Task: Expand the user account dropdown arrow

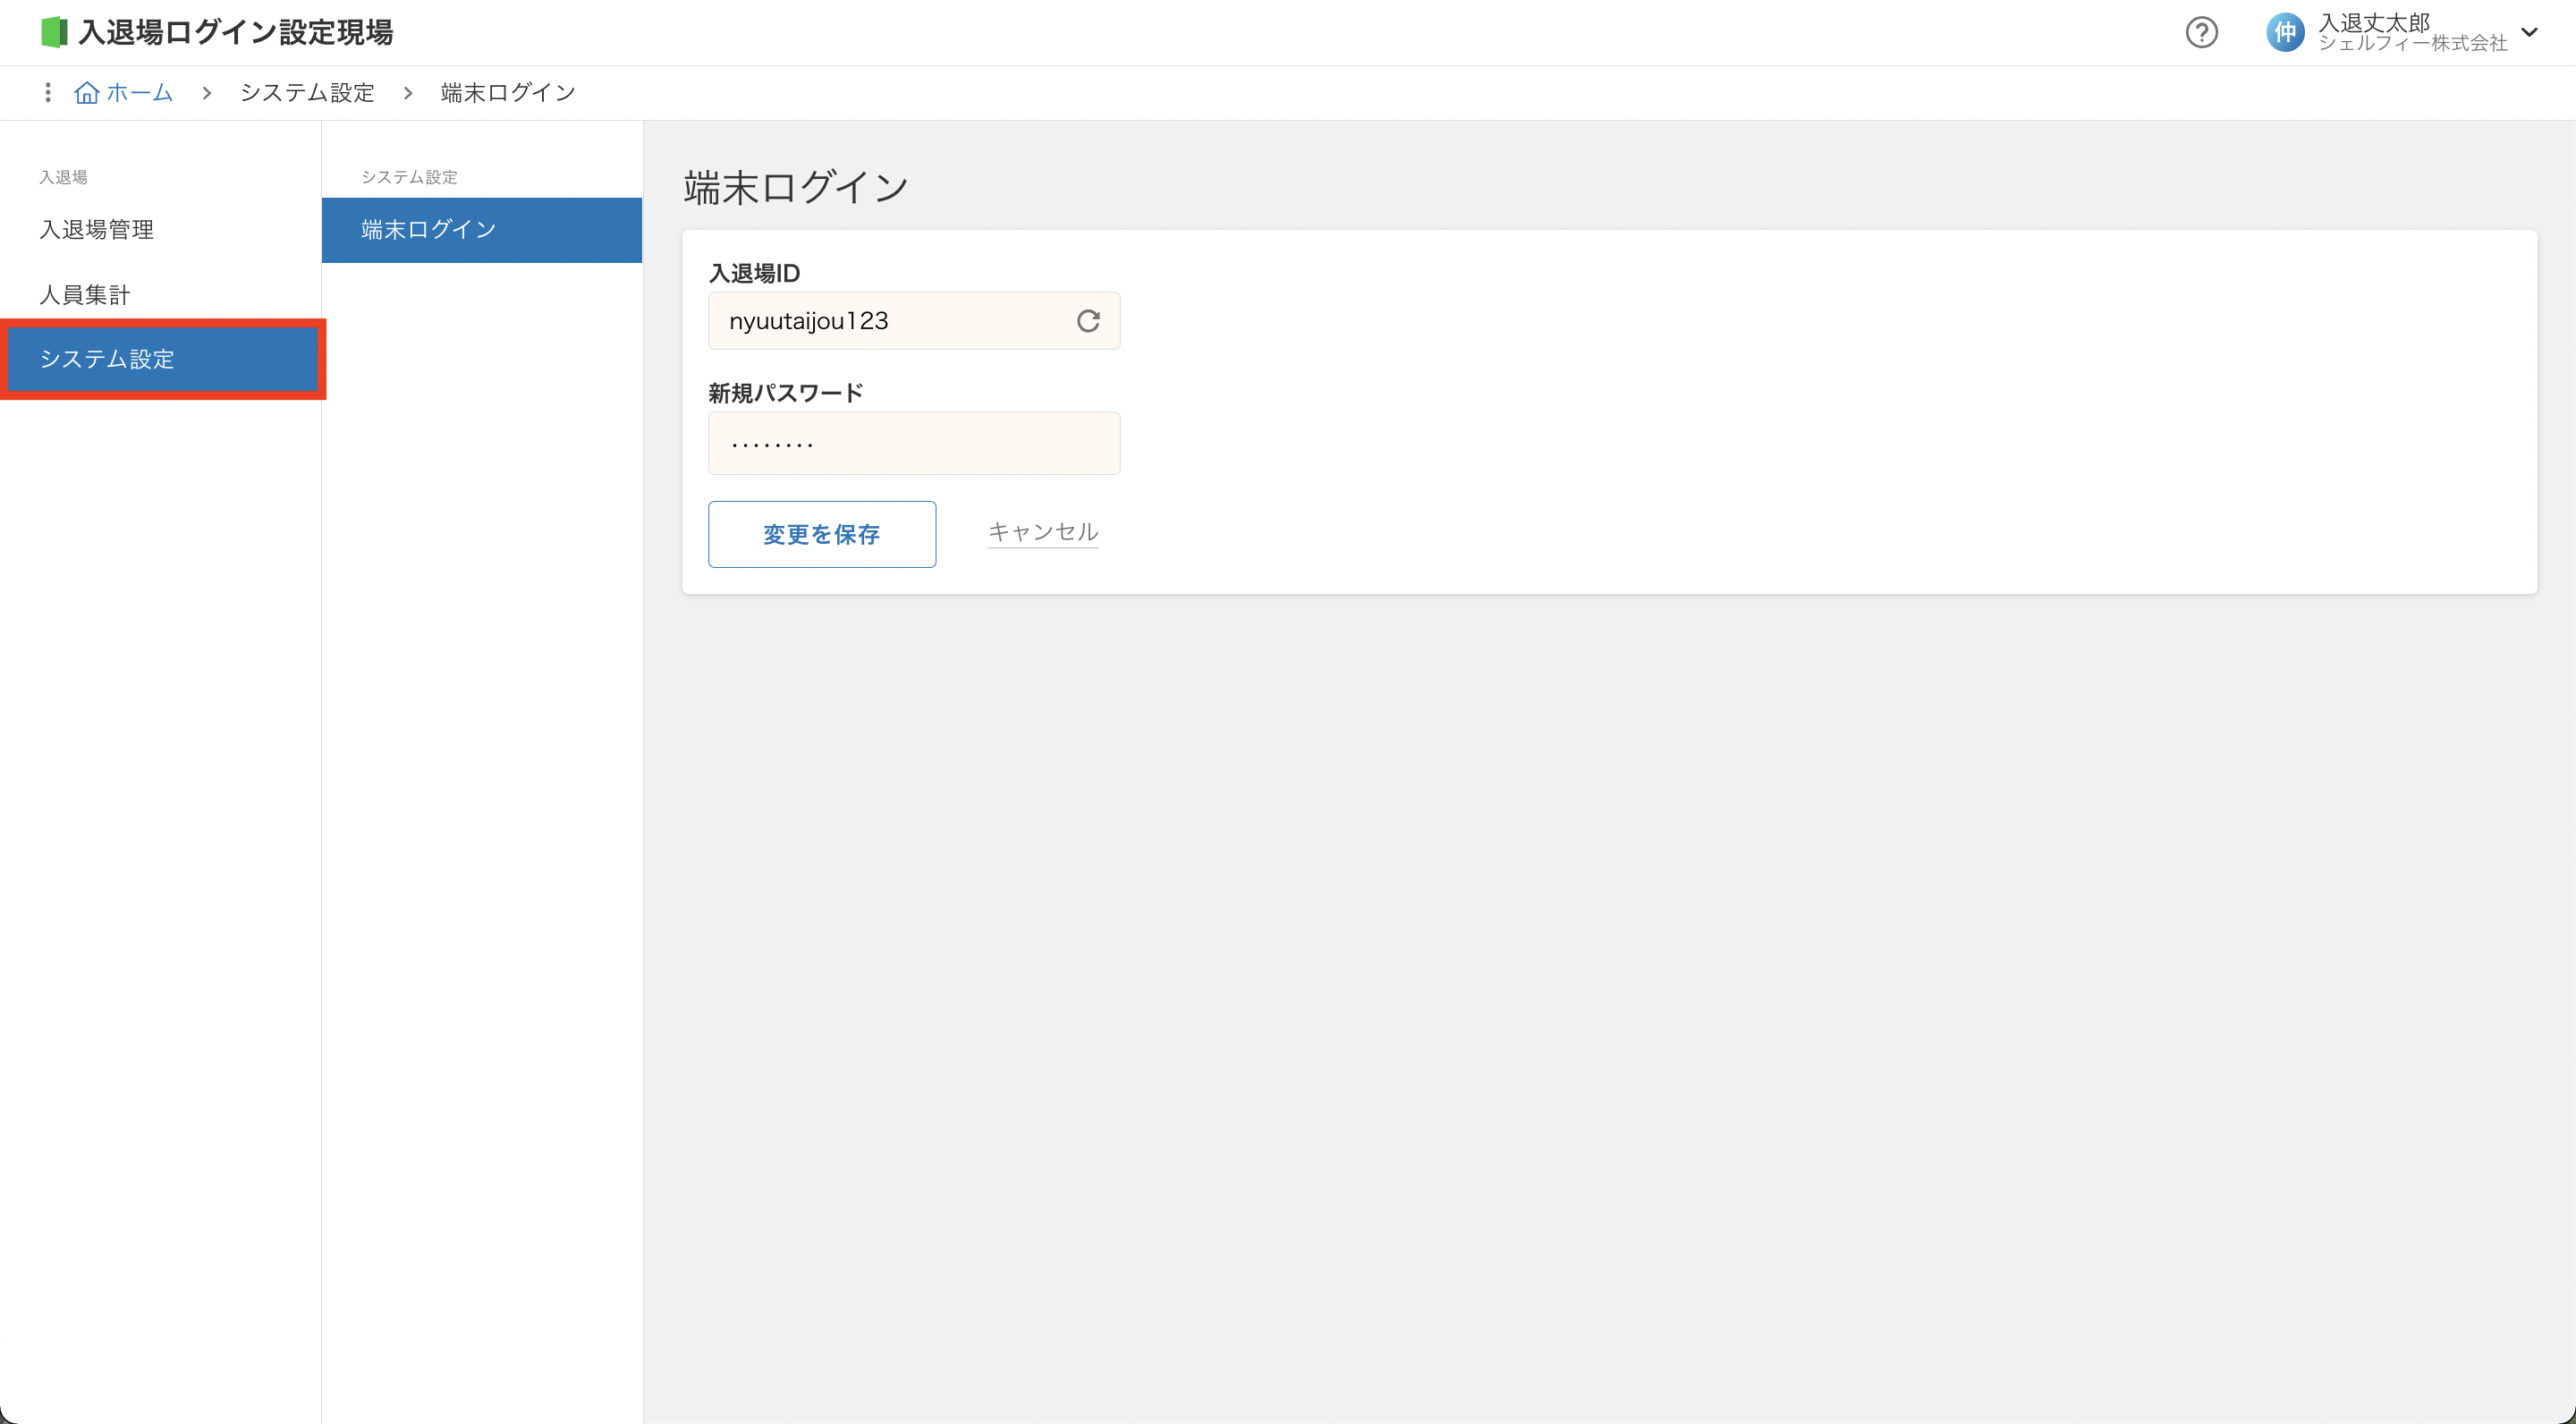Action: [x=2530, y=32]
